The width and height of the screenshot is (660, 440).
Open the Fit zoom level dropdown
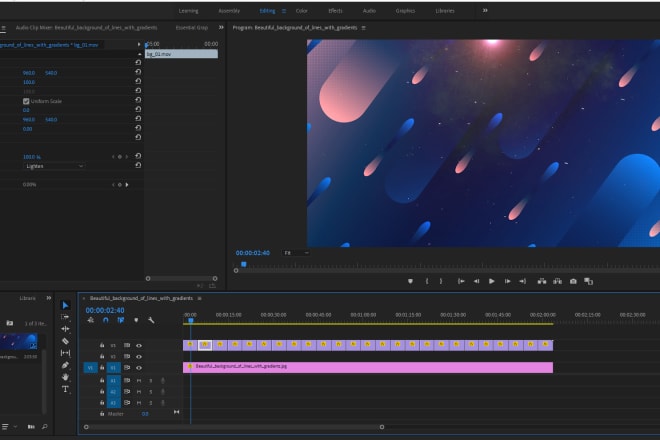pos(296,253)
